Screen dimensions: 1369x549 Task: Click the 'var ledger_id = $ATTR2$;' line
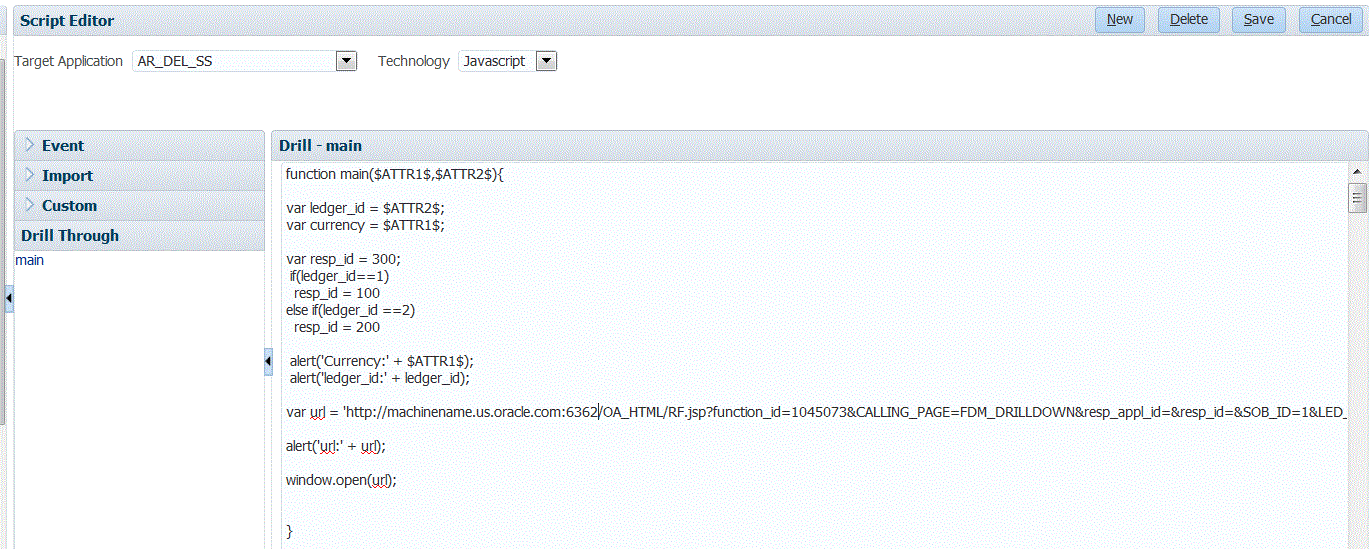[x=365, y=208]
